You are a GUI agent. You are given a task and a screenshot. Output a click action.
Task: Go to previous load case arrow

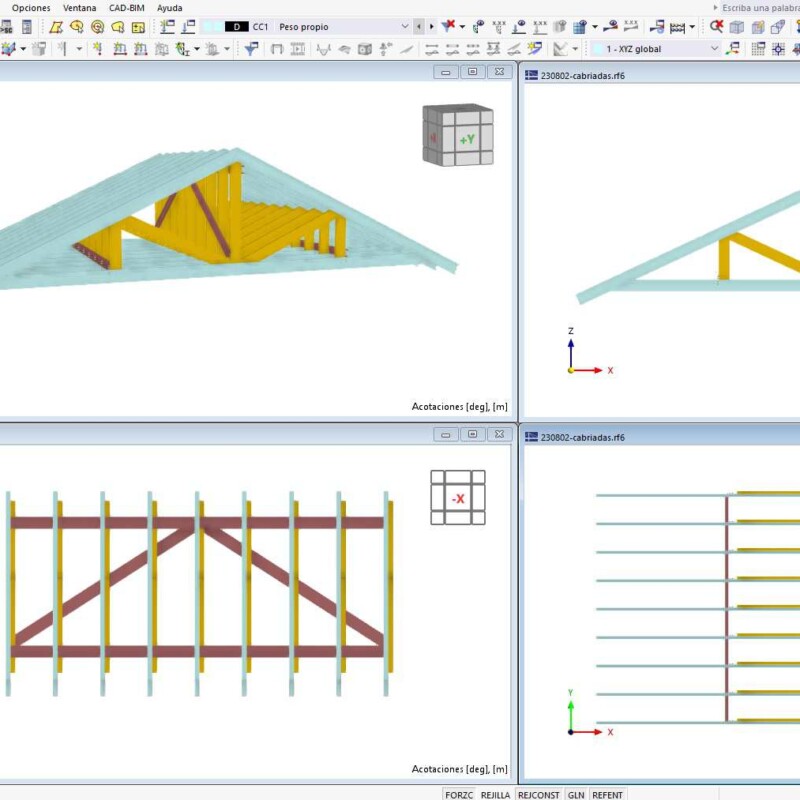(x=419, y=27)
